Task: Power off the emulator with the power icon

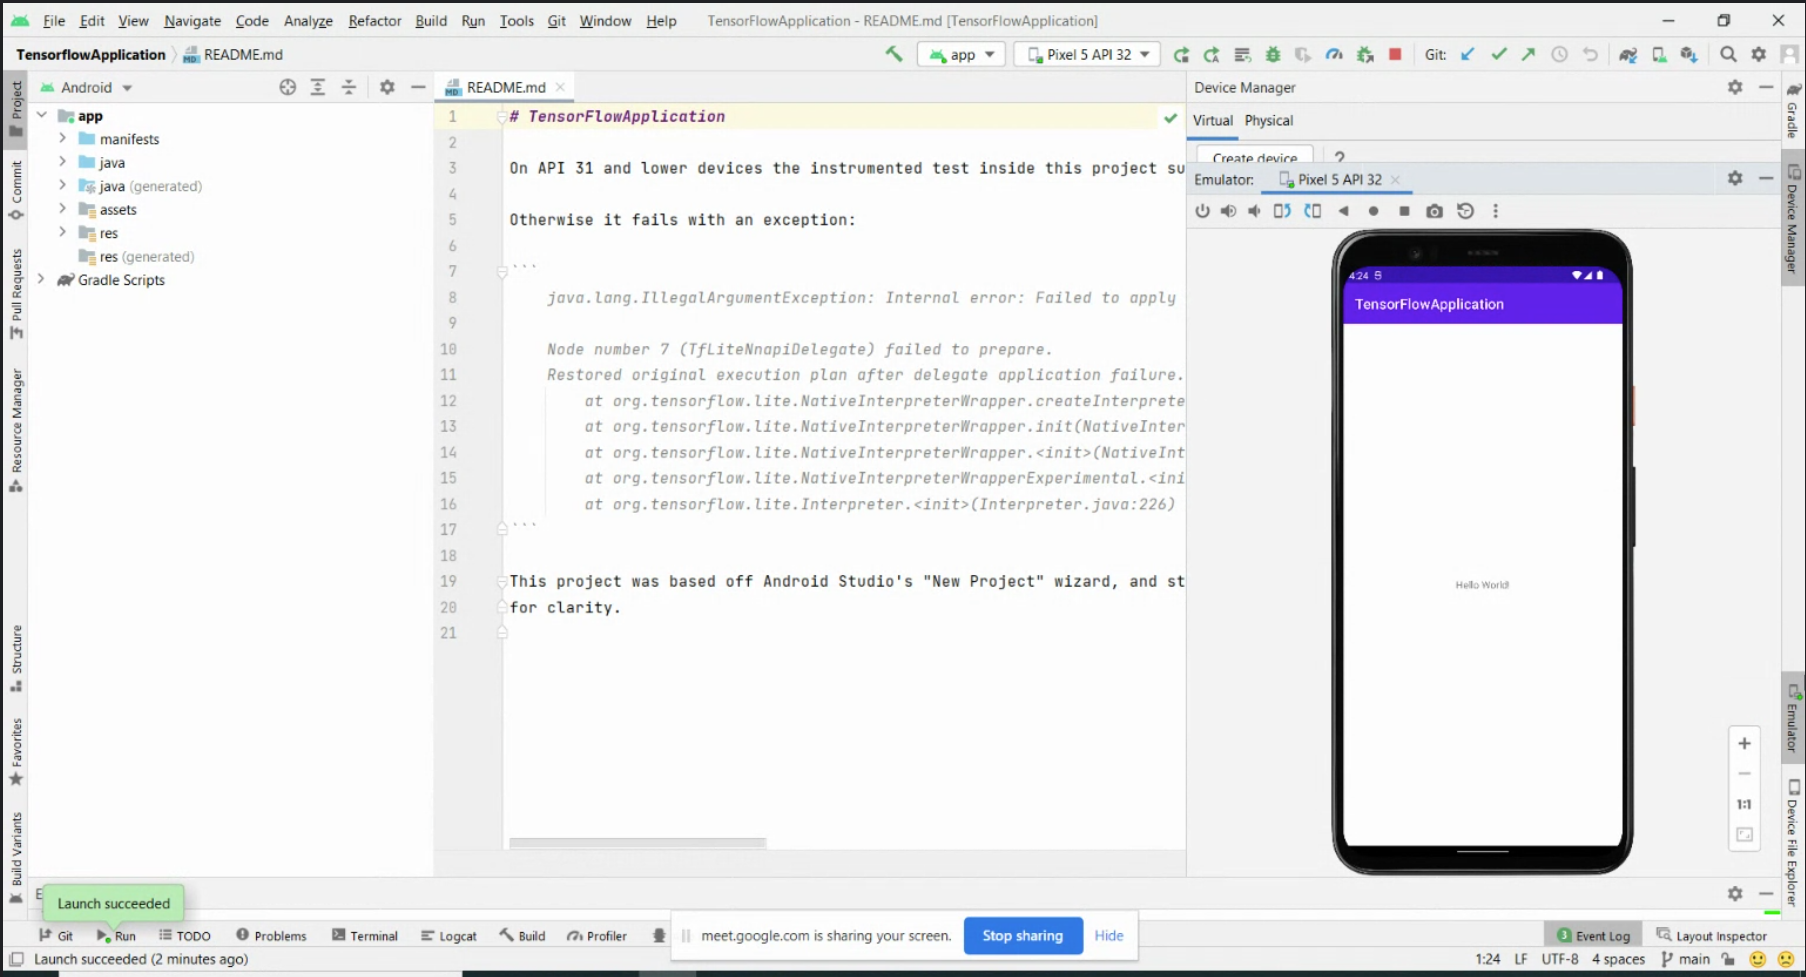Action: coord(1201,211)
